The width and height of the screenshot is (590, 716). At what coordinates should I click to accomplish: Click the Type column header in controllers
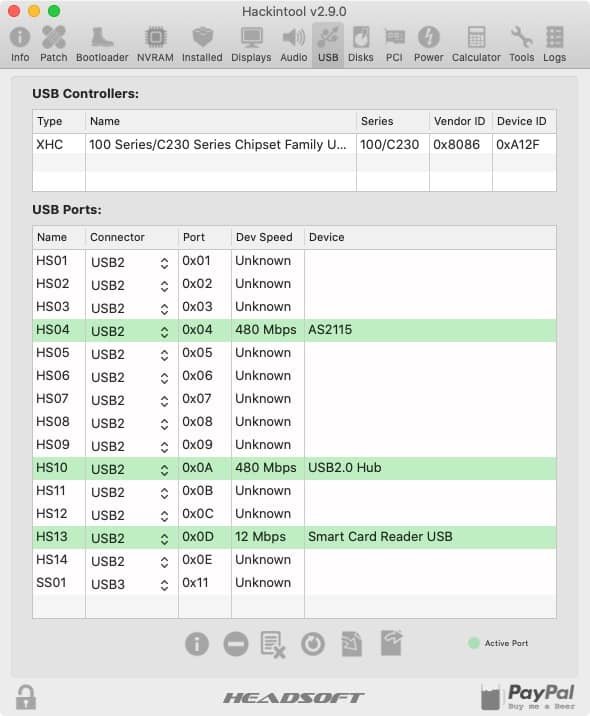(59, 121)
